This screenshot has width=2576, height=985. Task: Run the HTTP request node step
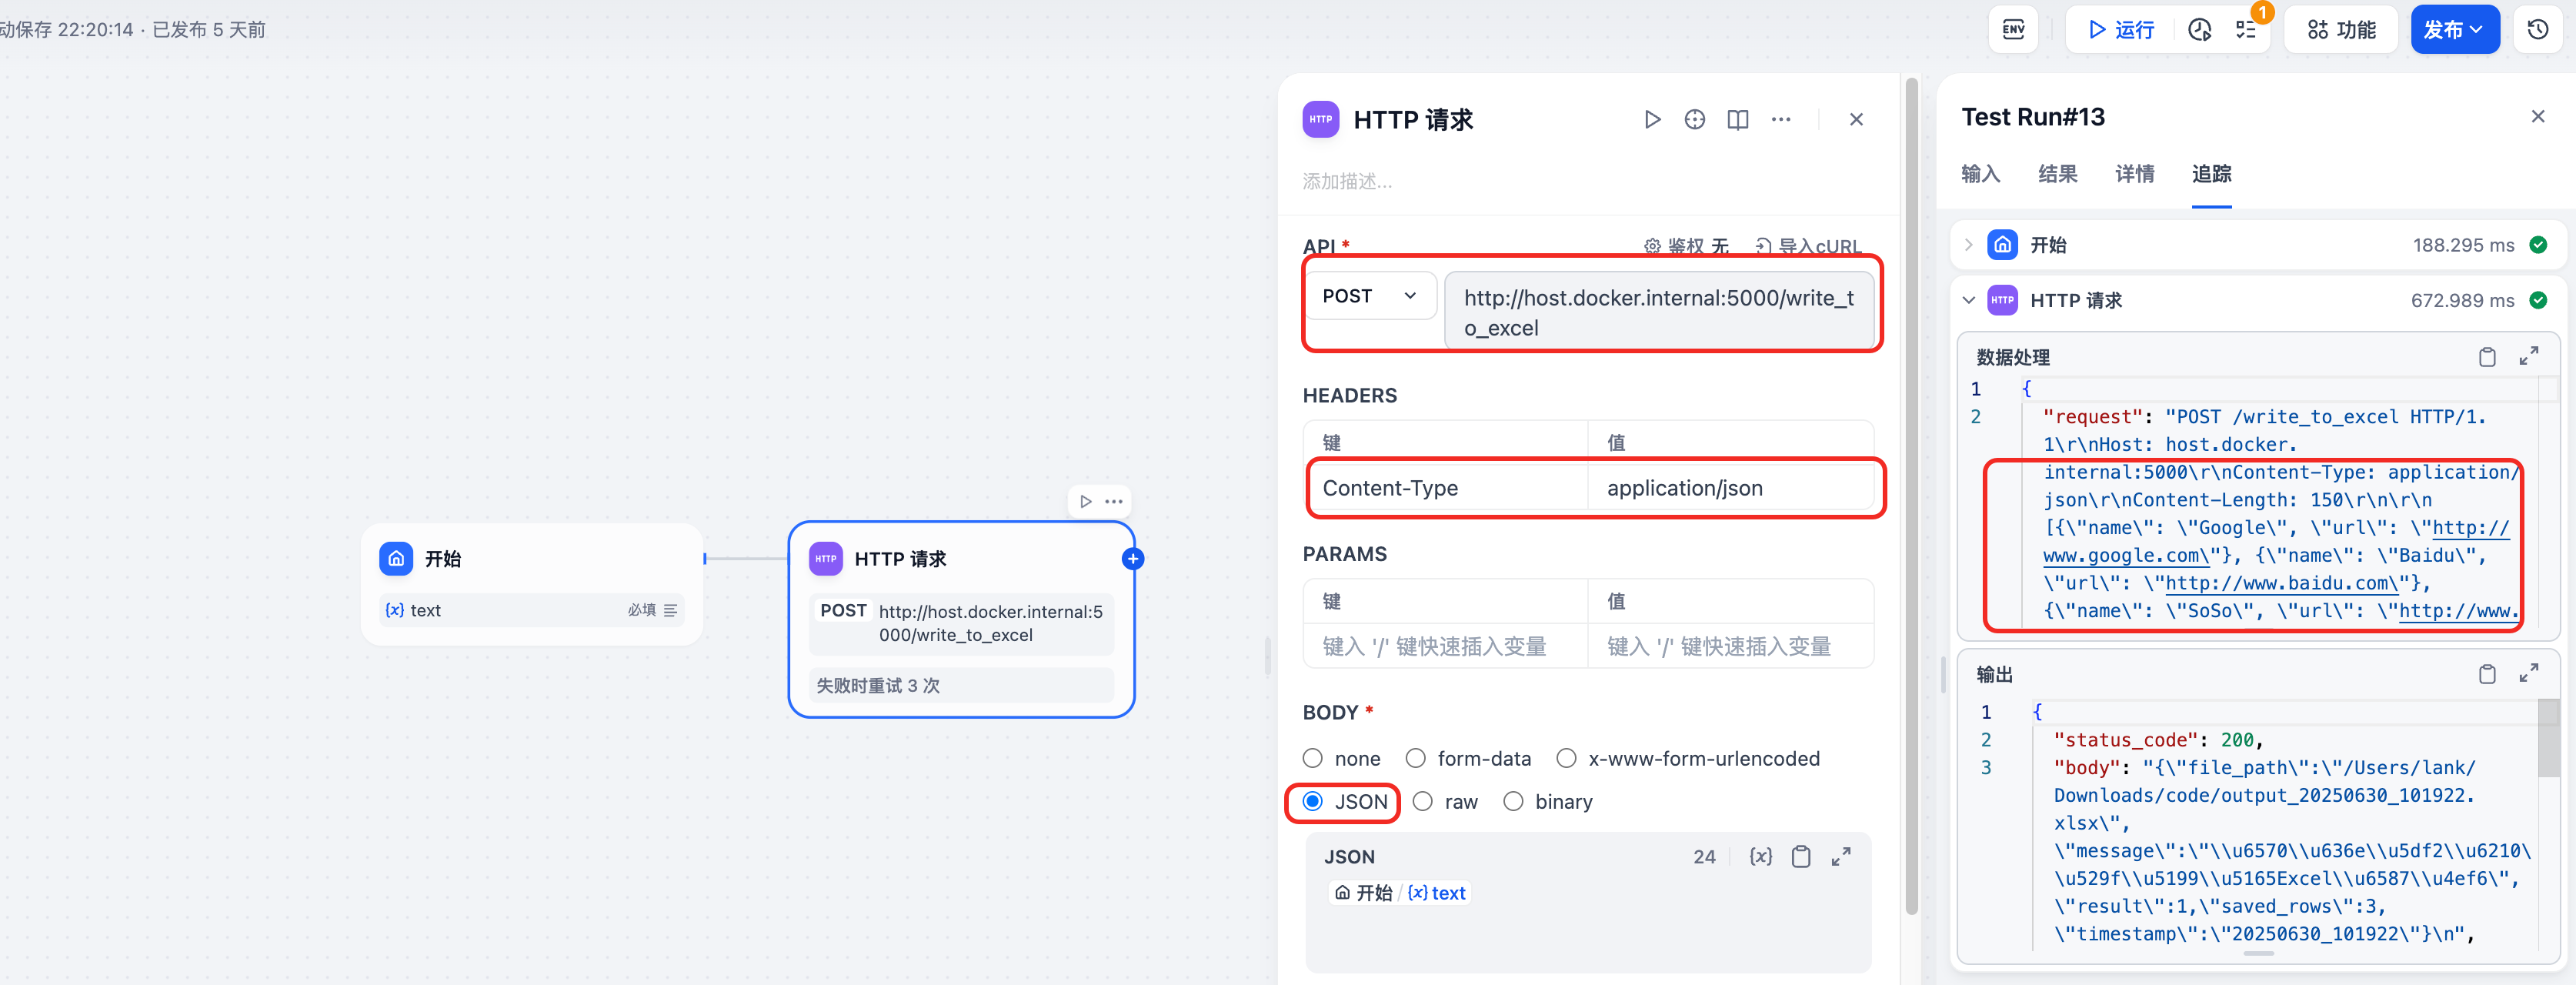tap(1652, 120)
